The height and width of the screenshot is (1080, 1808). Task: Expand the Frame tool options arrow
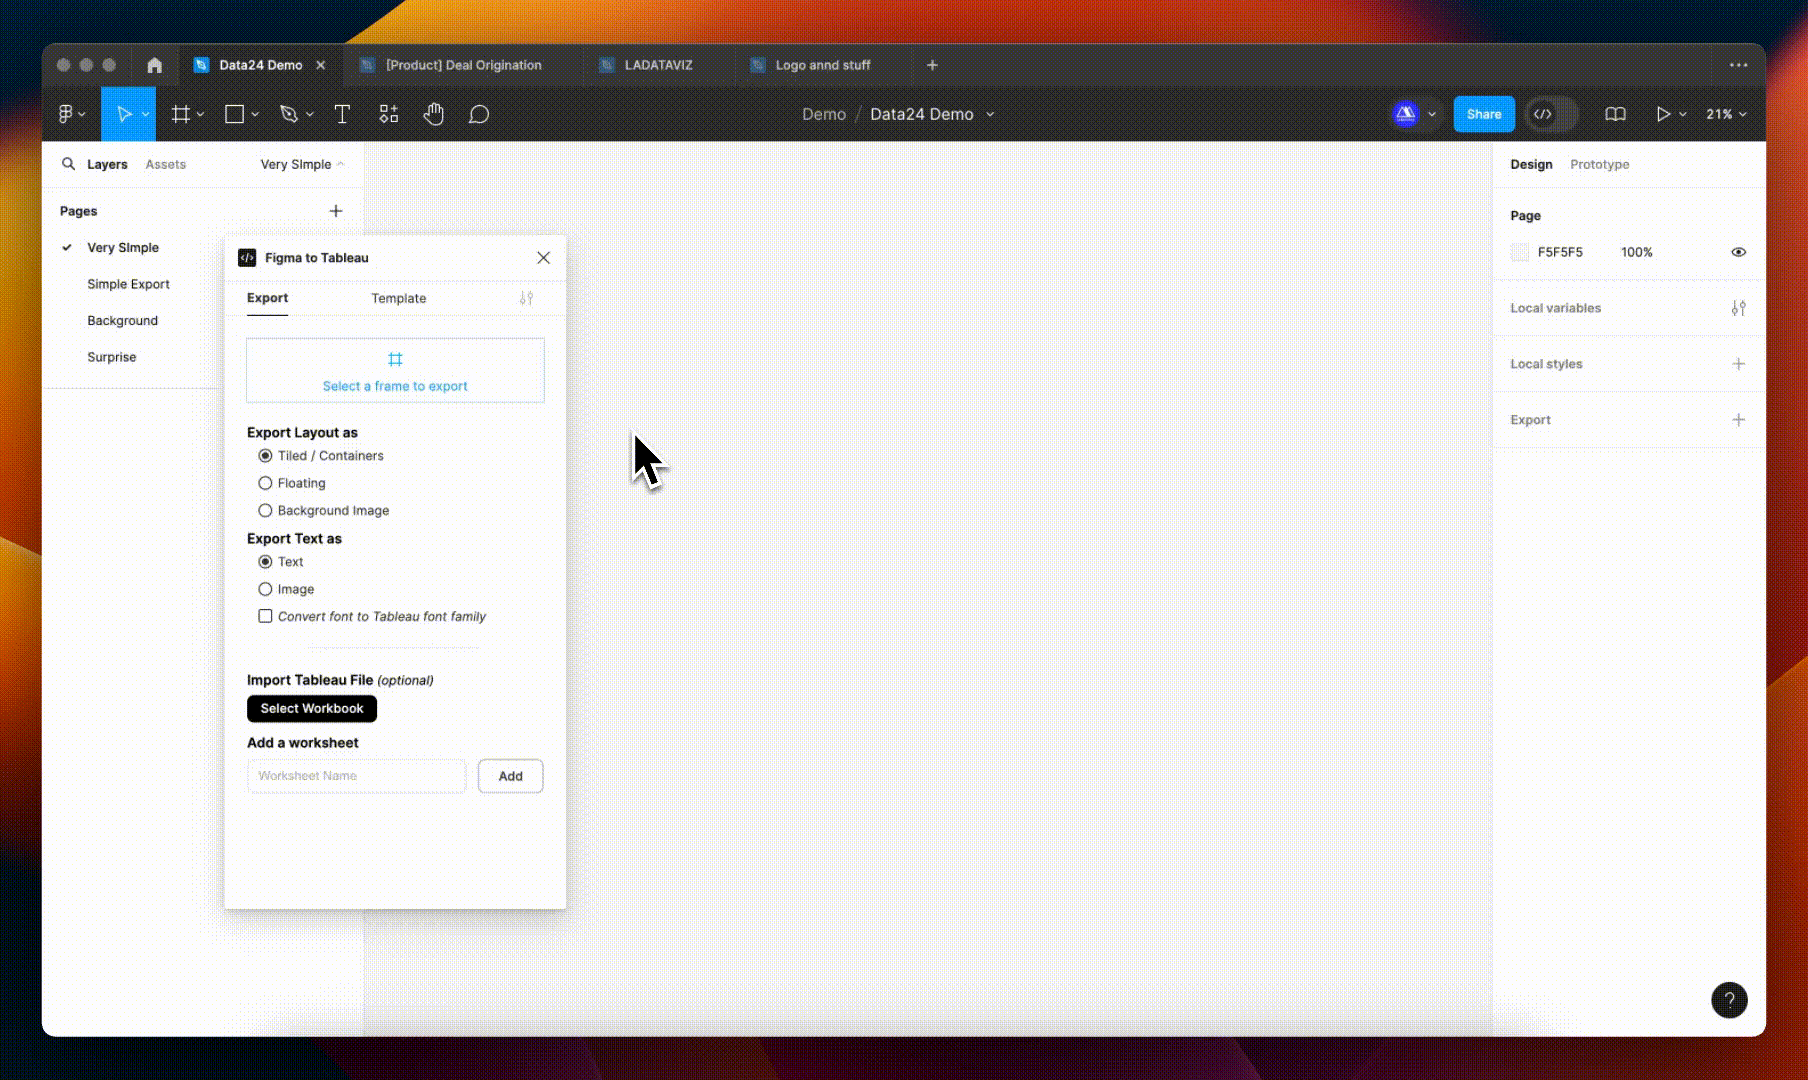pos(201,114)
